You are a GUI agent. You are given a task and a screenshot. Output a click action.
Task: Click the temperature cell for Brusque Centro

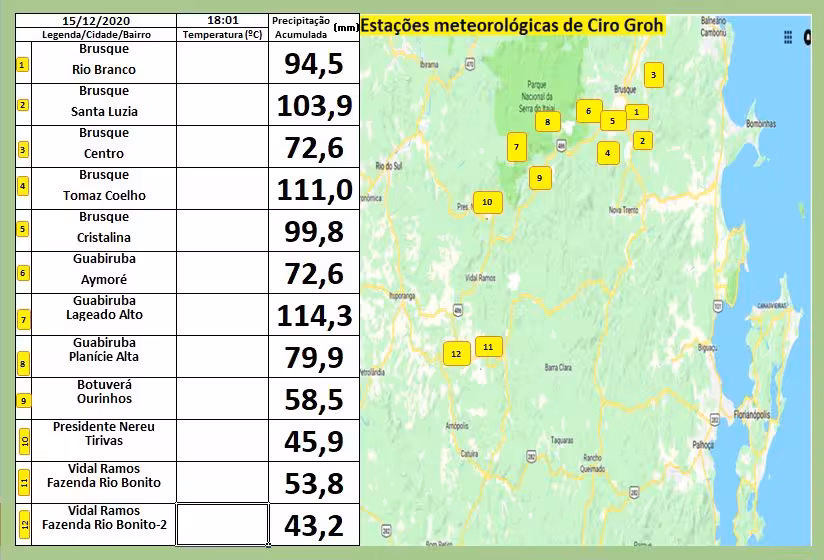pos(222,146)
